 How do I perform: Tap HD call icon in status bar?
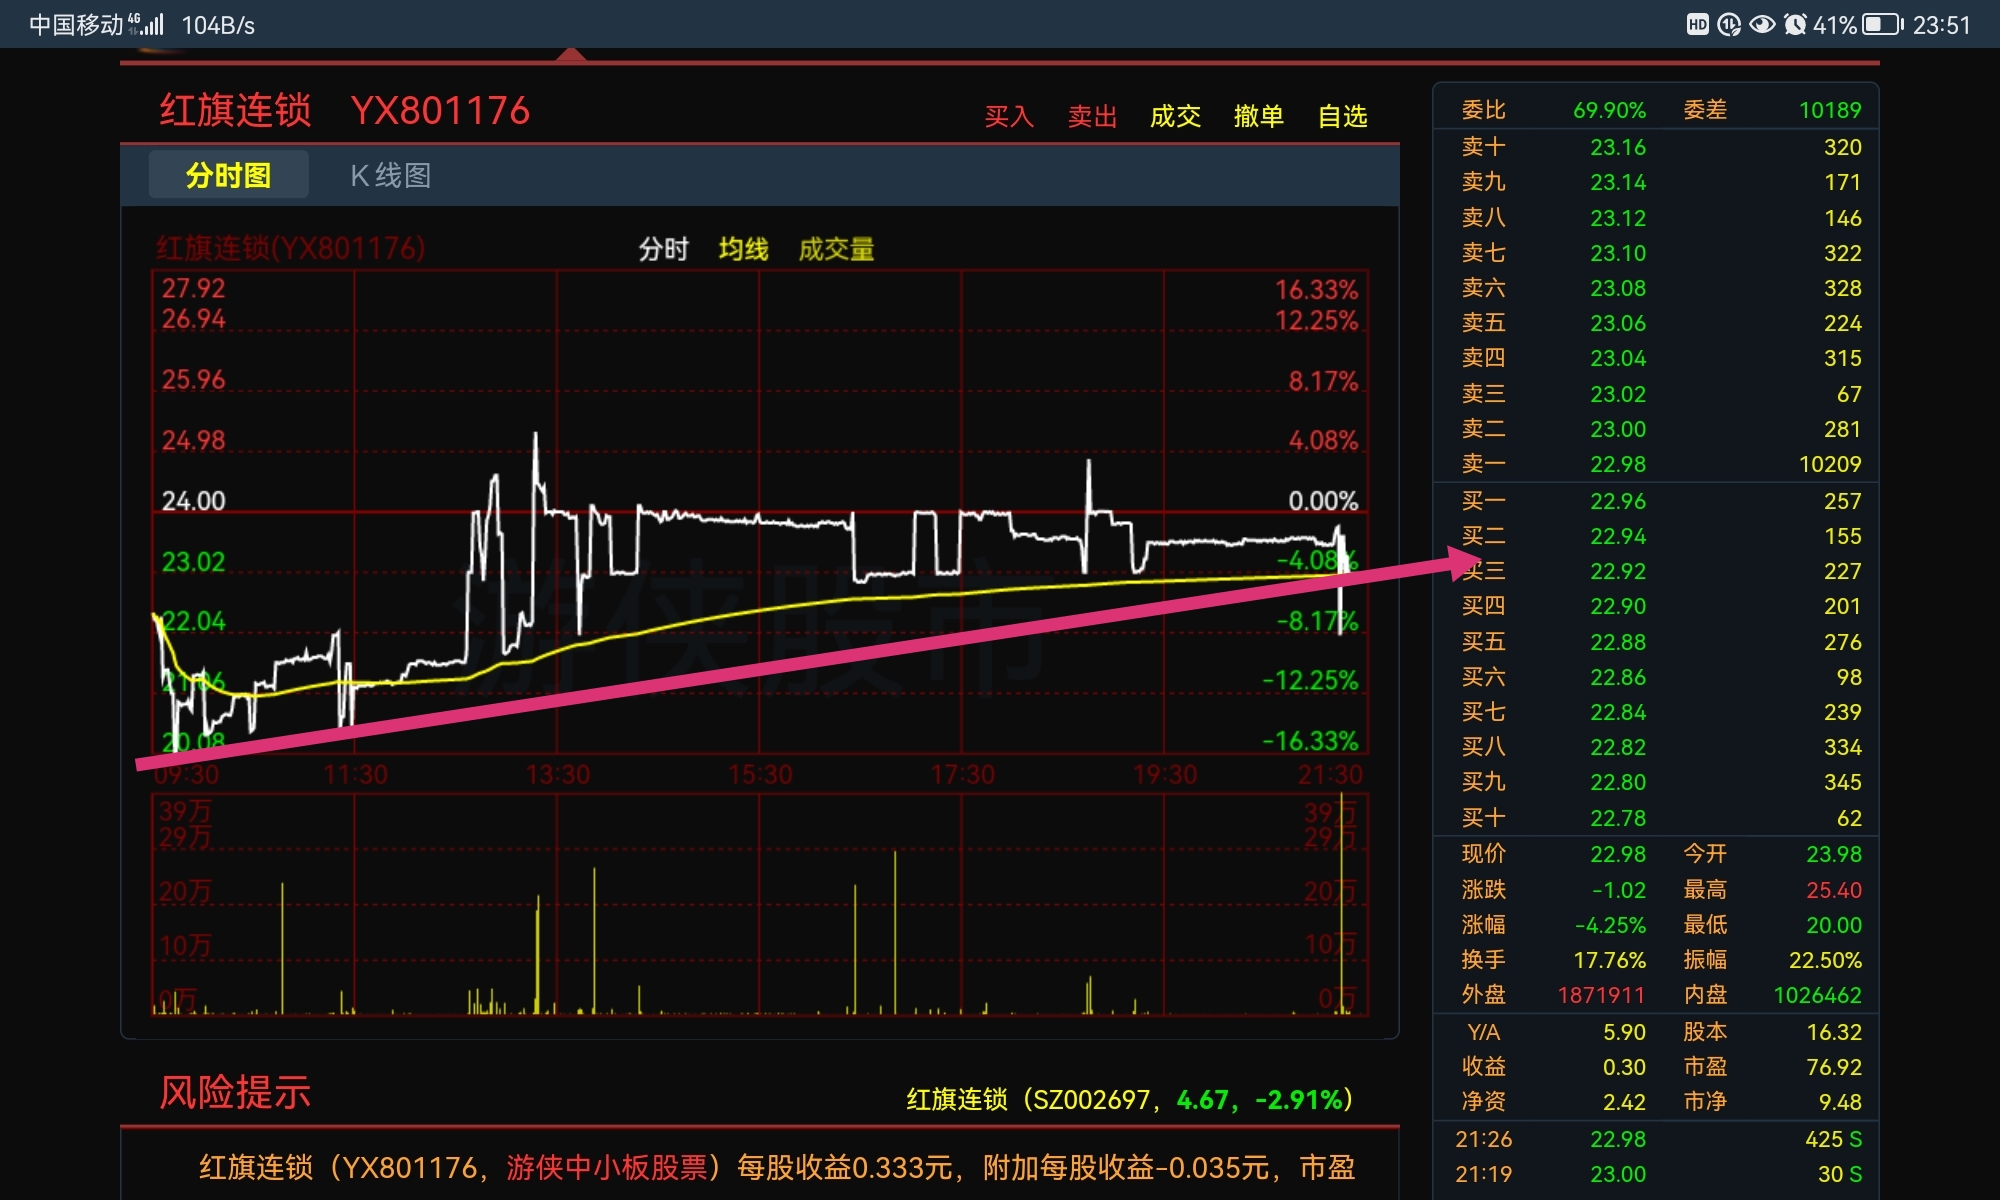[1697, 25]
